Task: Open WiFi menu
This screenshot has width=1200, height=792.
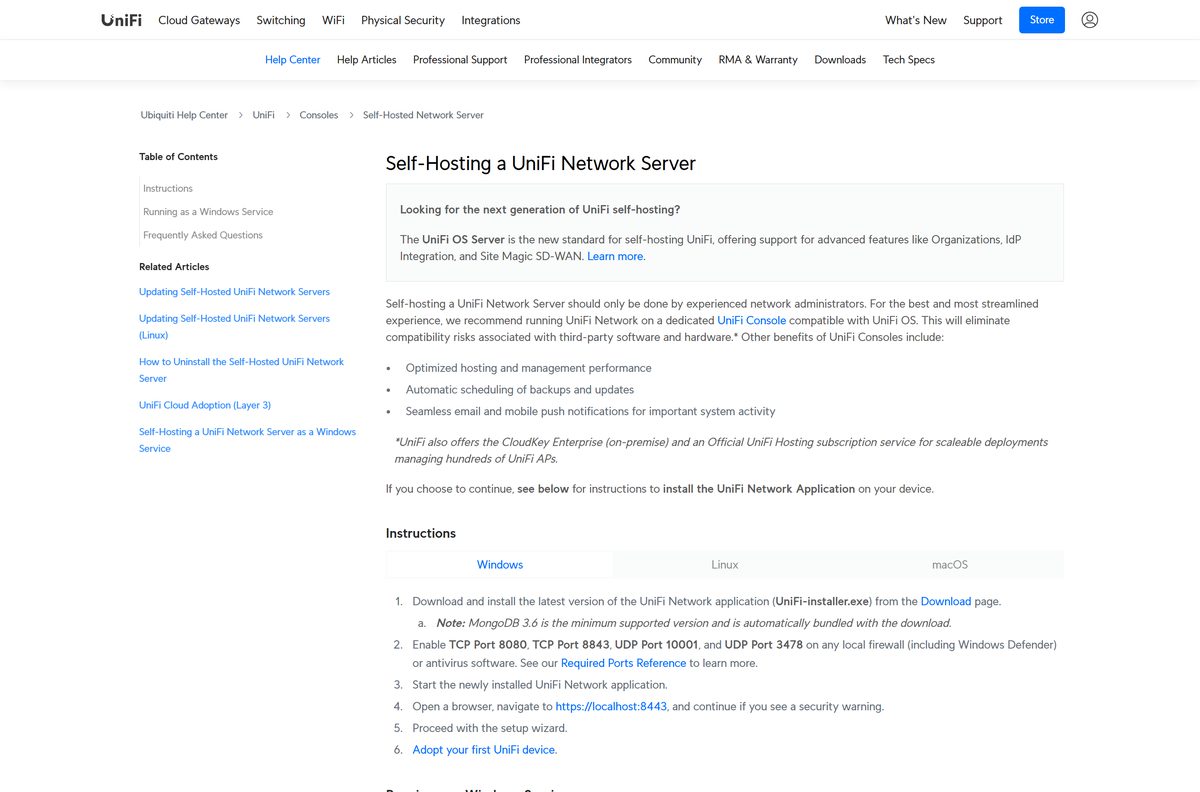Action: (333, 20)
